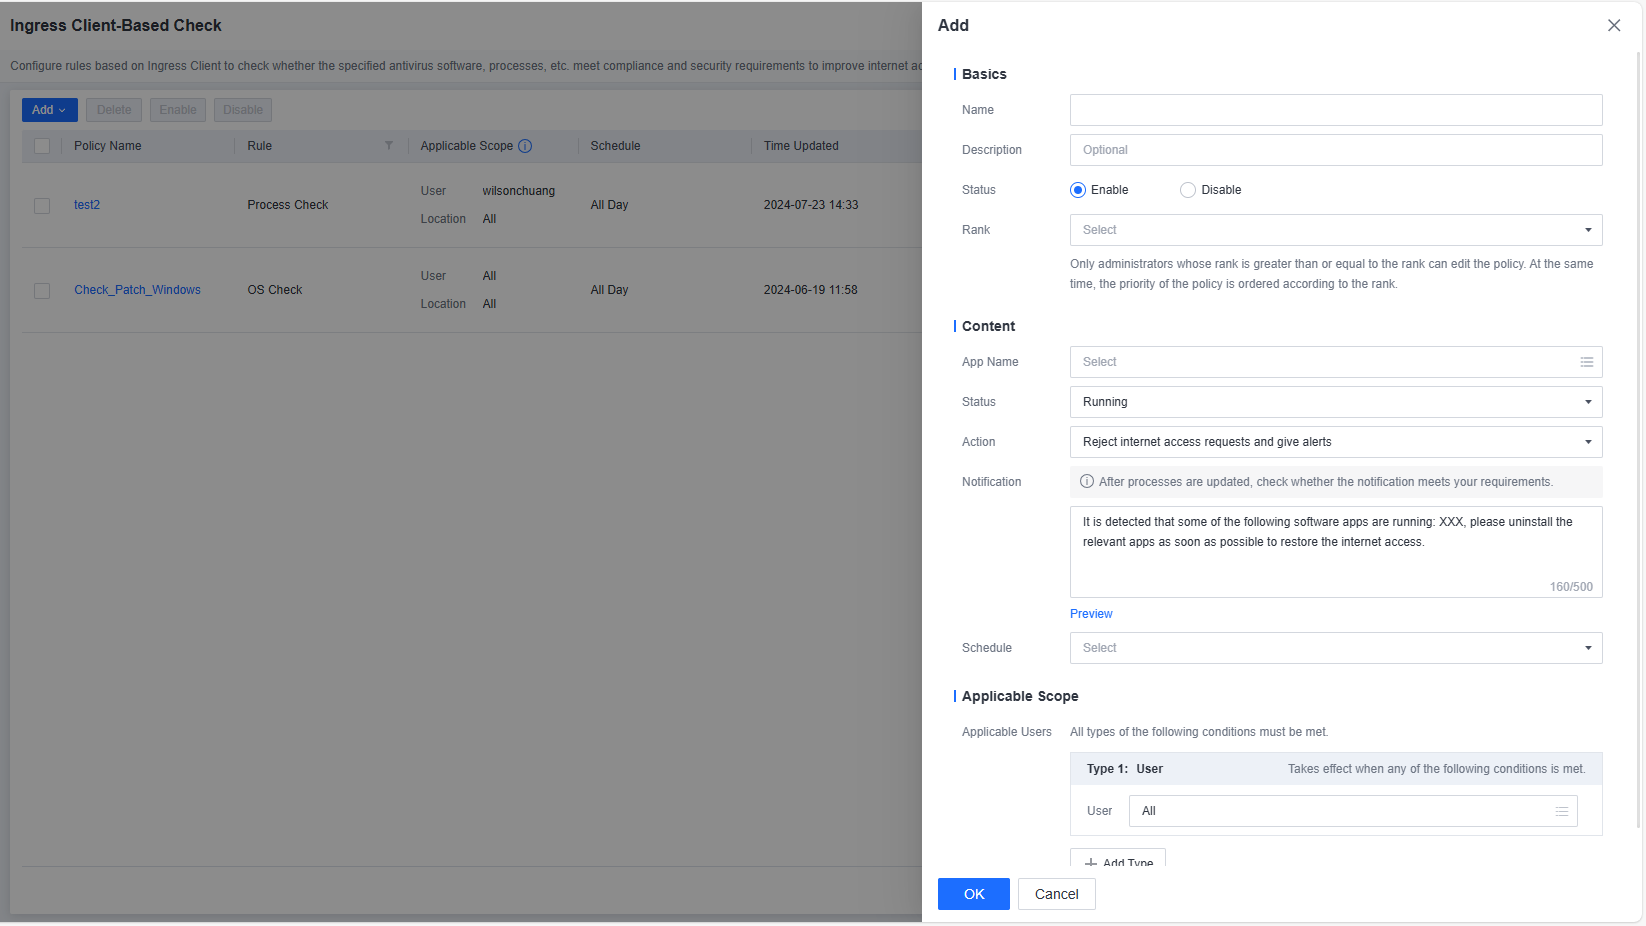The image size is (1646, 926).
Task: Click the Notification info icon
Action: [x=1087, y=481]
